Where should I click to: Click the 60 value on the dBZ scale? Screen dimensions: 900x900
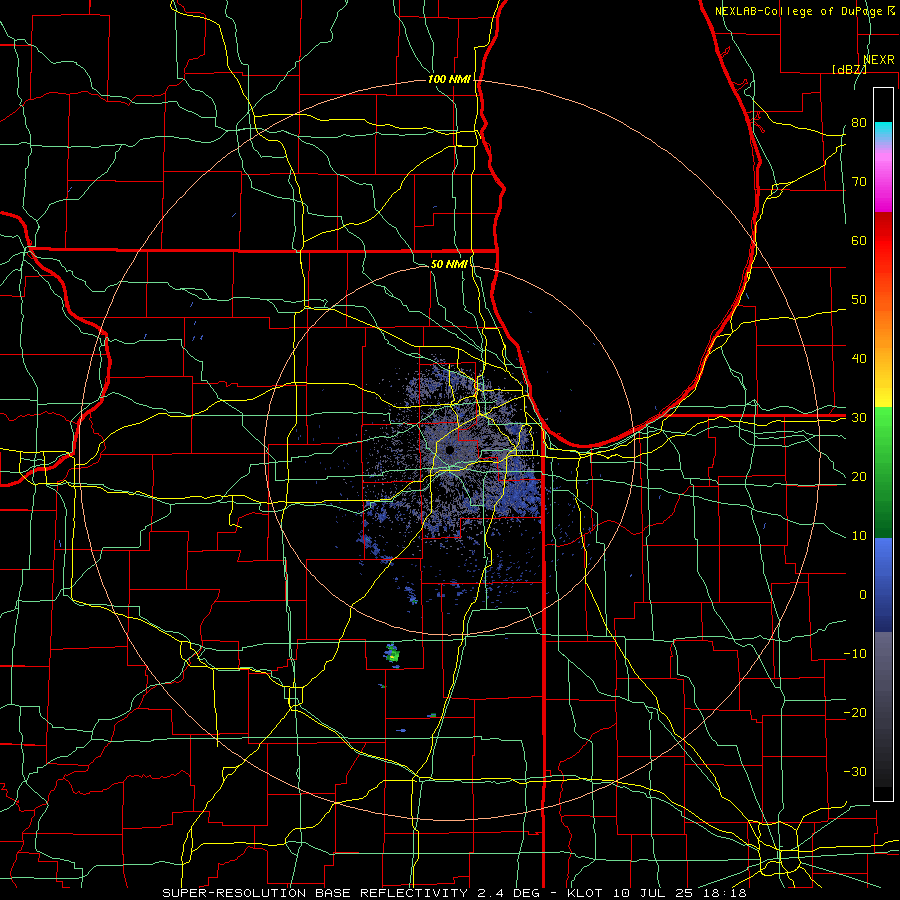[x=859, y=240]
